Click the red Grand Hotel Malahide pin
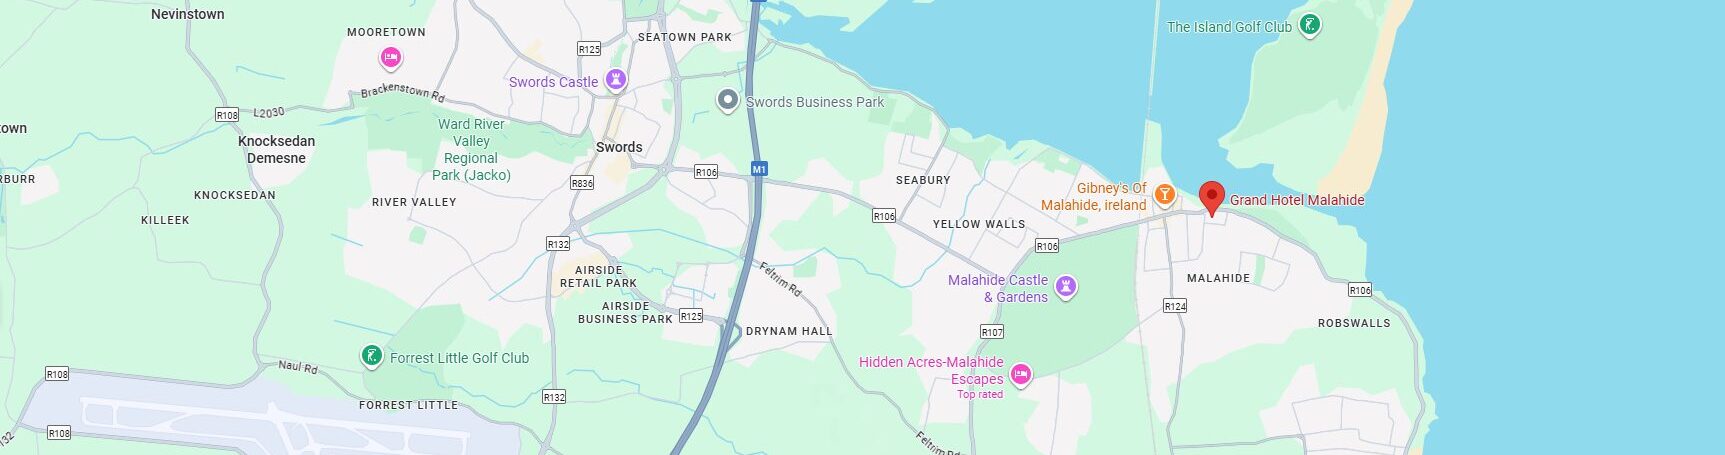The height and width of the screenshot is (455, 1725). [1211, 198]
